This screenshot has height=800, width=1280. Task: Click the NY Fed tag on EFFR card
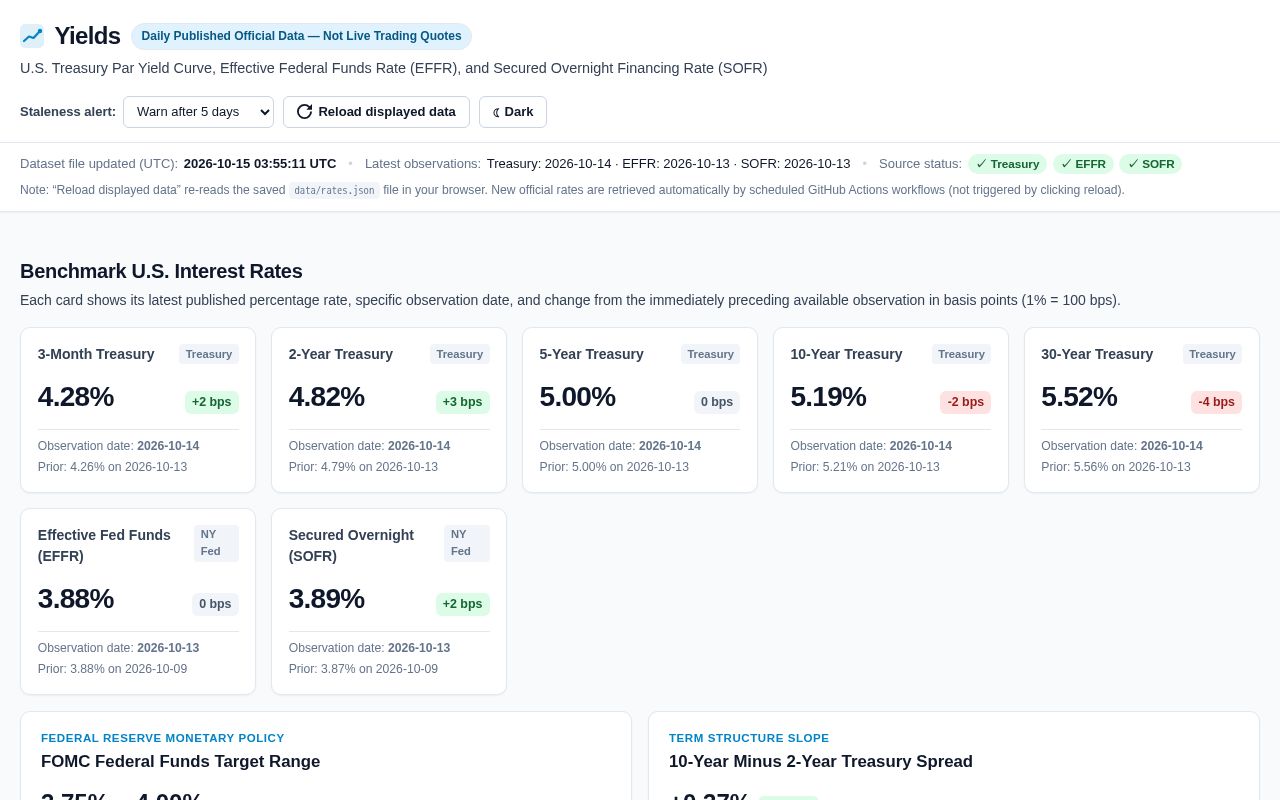tap(216, 543)
